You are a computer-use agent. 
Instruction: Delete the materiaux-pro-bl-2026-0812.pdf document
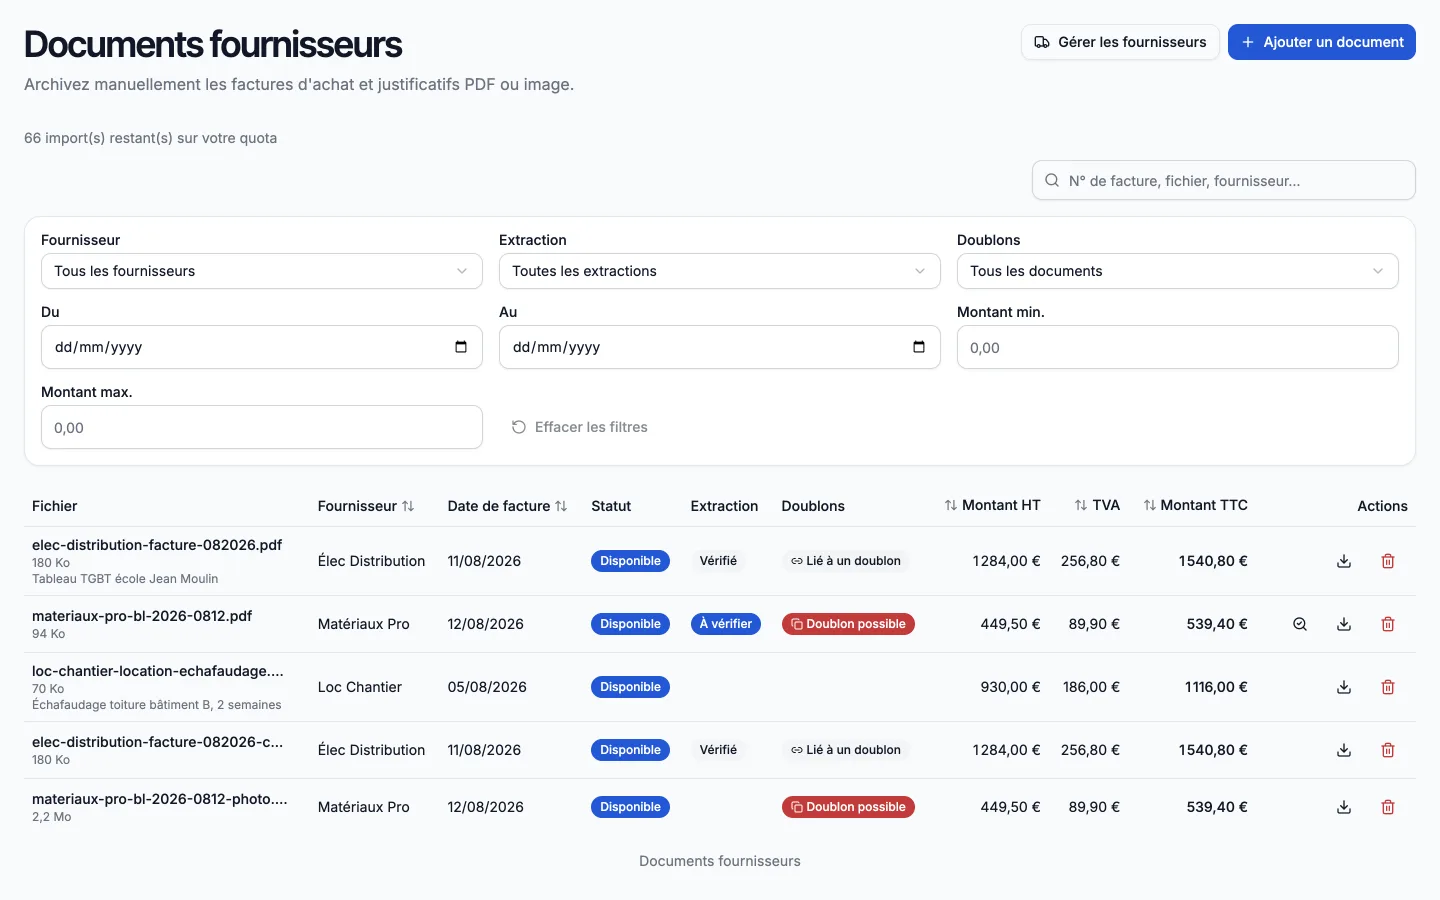point(1388,624)
